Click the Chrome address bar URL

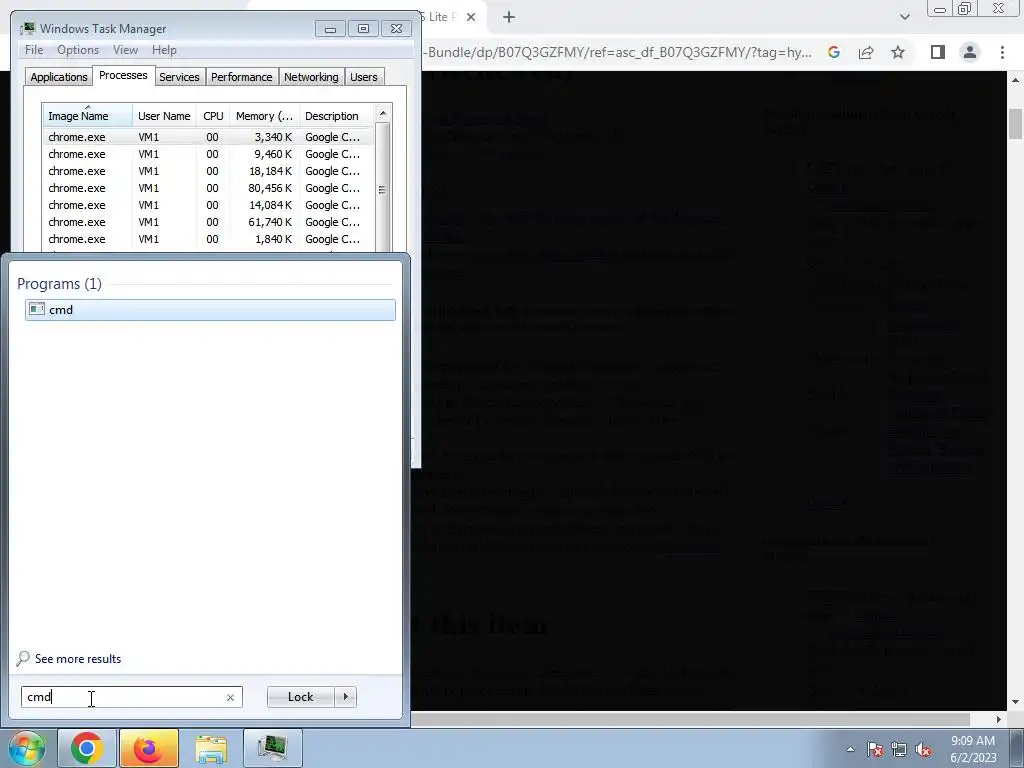619,52
